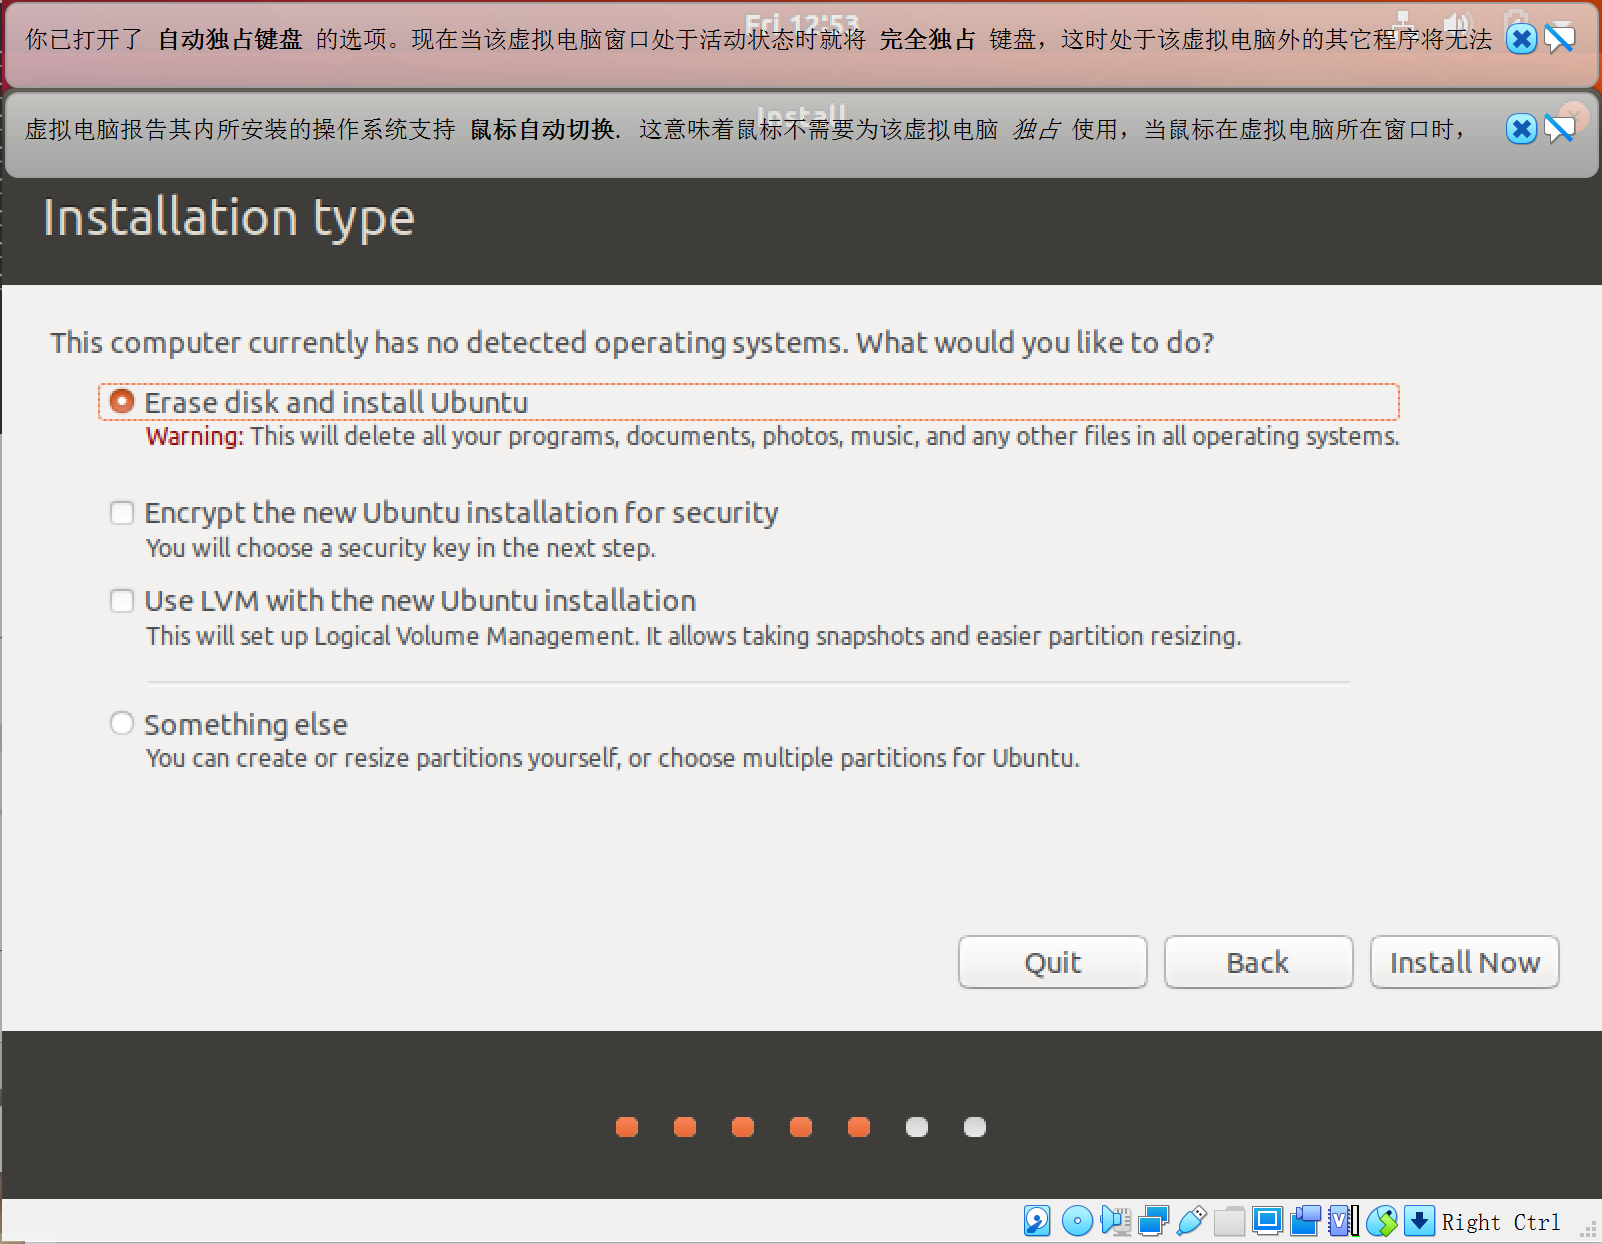The height and width of the screenshot is (1244, 1602).
Task: Click the network adapters status icon
Action: pyautogui.click(x=1153, y=1221)
